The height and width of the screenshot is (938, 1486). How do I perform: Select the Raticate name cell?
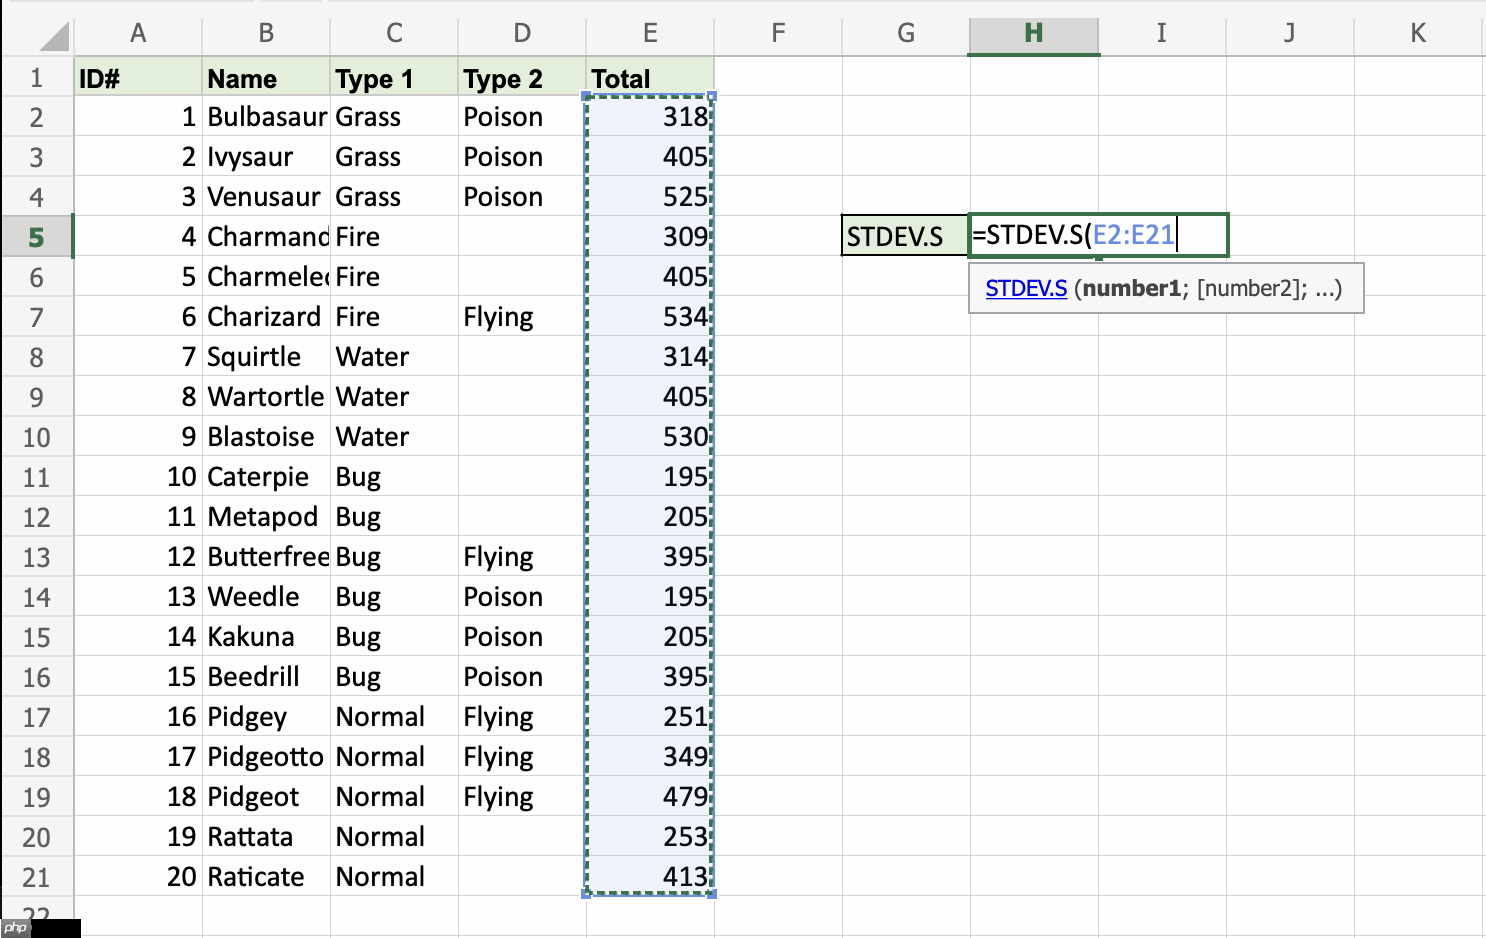point(266,877)
